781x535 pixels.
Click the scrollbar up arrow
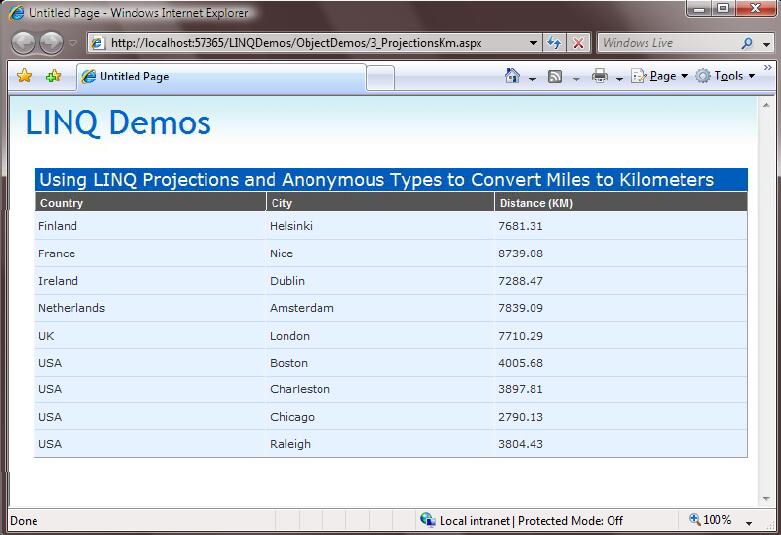pos(766,105)
